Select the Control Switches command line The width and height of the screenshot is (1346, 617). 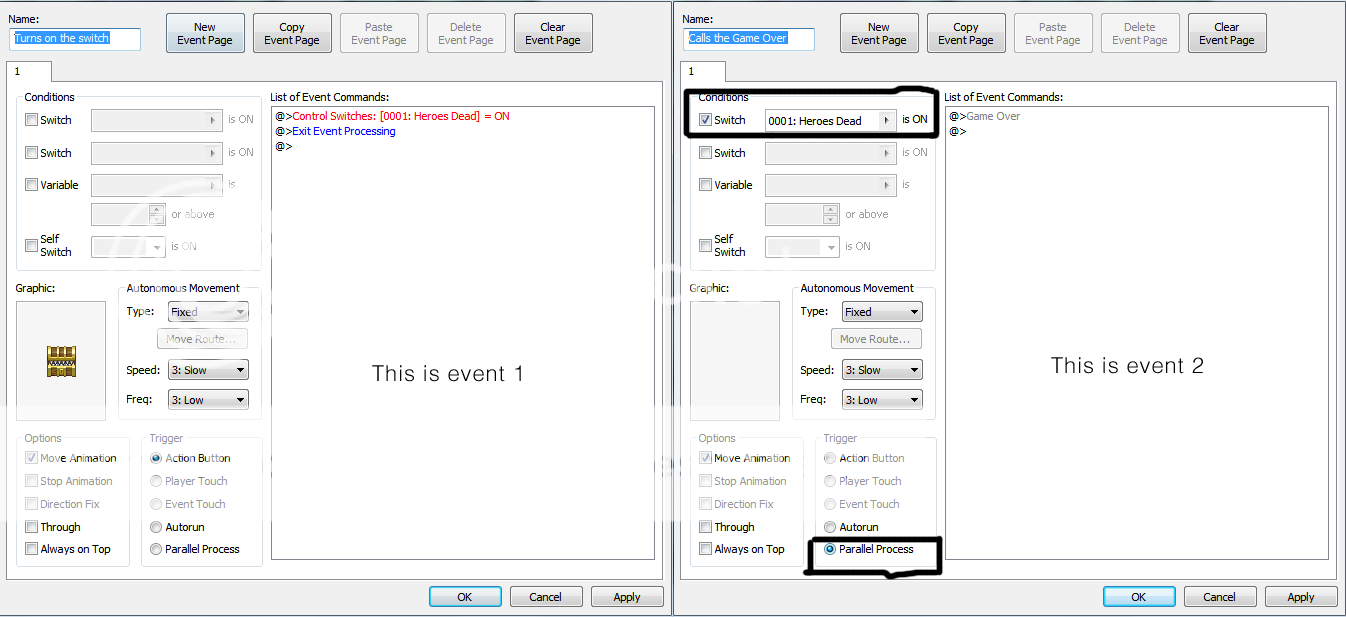400,116
